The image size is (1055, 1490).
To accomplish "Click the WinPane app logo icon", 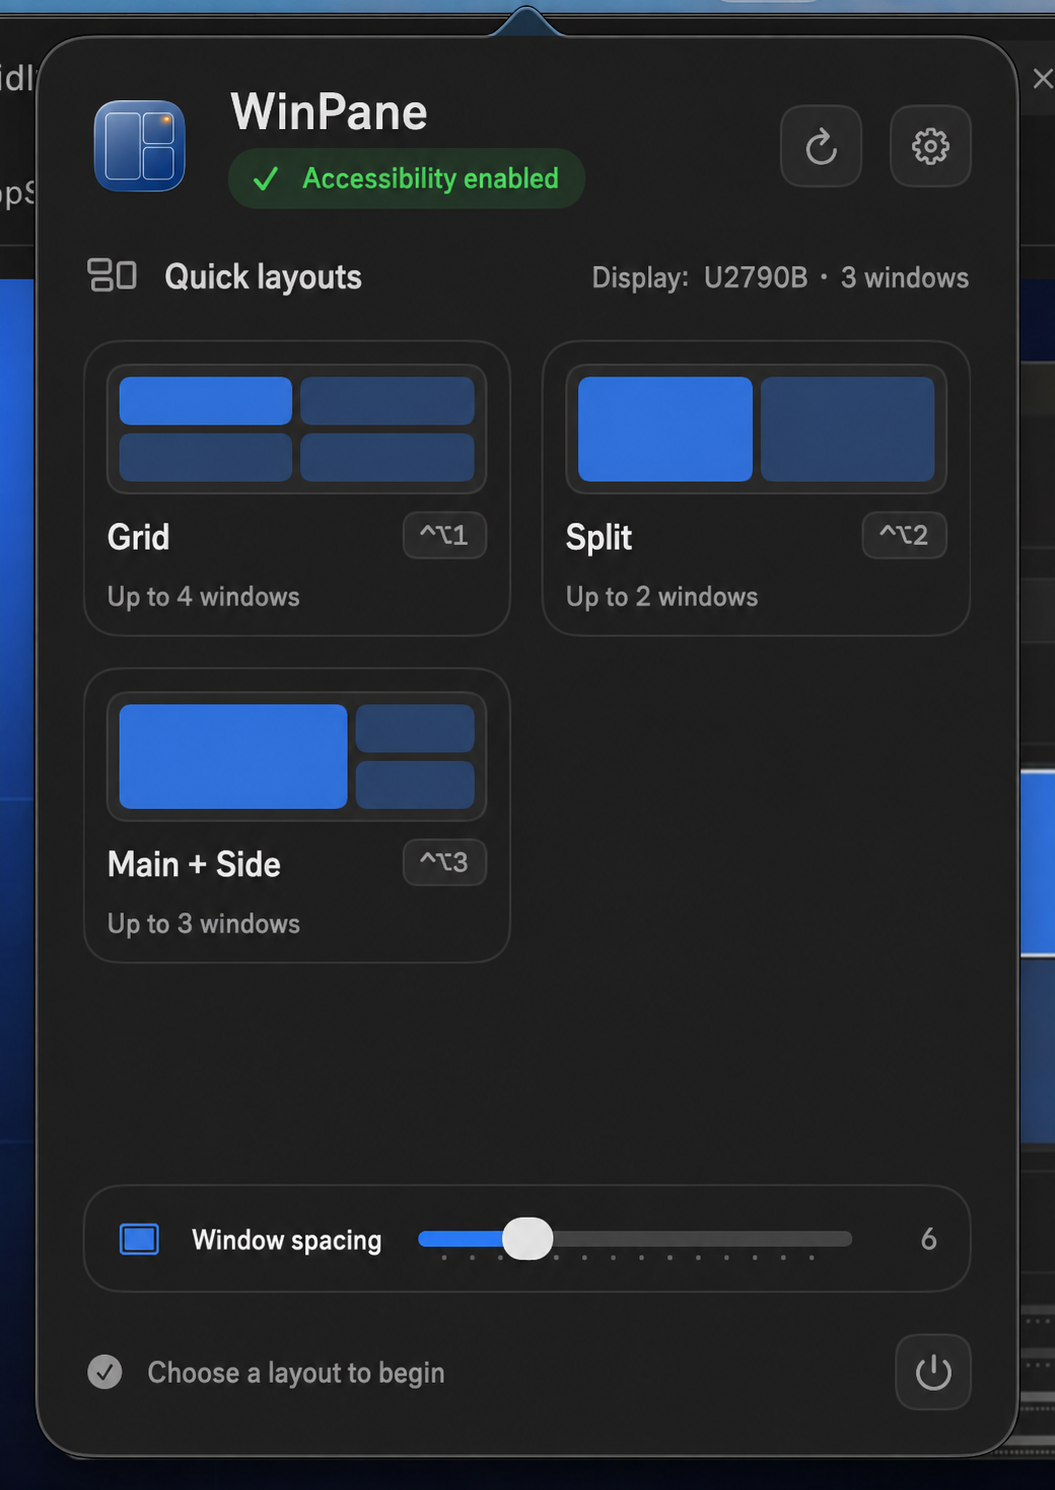I will [x=139, y=146].
